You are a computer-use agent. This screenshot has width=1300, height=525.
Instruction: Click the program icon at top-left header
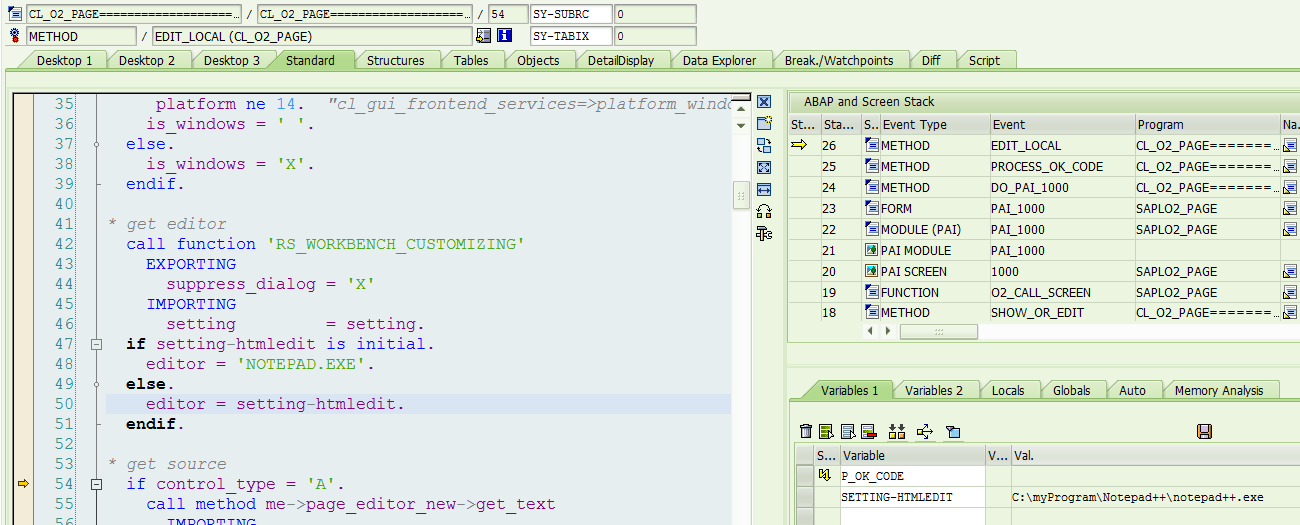[14, 14]
